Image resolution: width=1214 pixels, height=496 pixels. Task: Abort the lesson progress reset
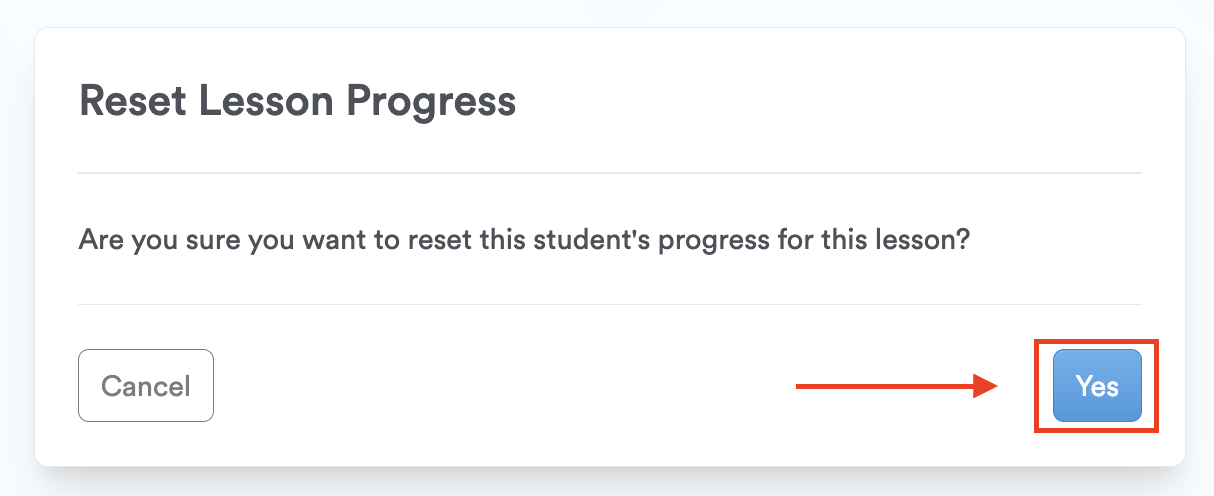click(x=146, y=386)
